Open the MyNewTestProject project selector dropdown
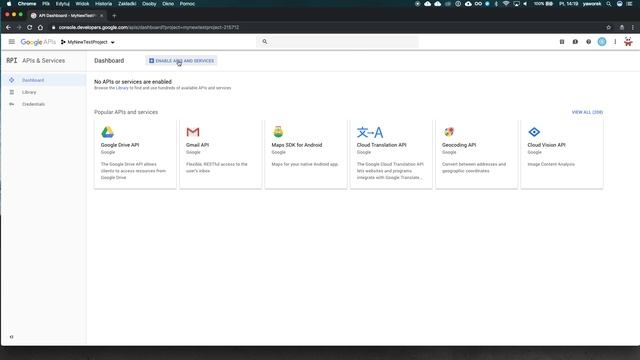 [88, 42]
